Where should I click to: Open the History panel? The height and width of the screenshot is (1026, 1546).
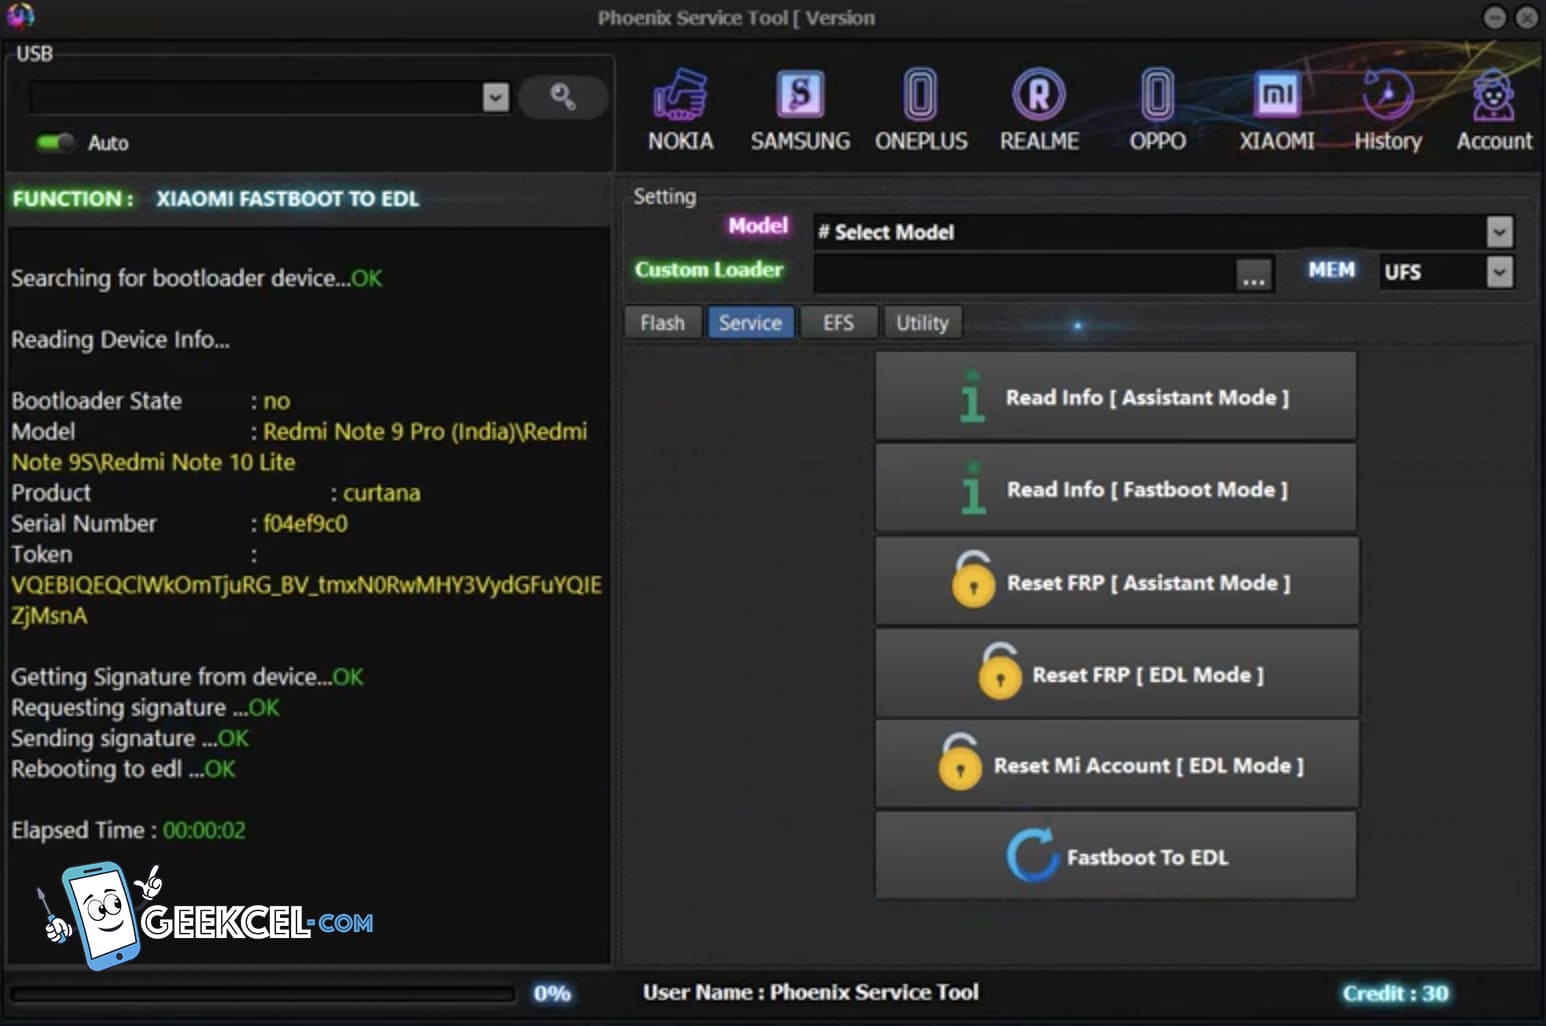[1387, 110]
